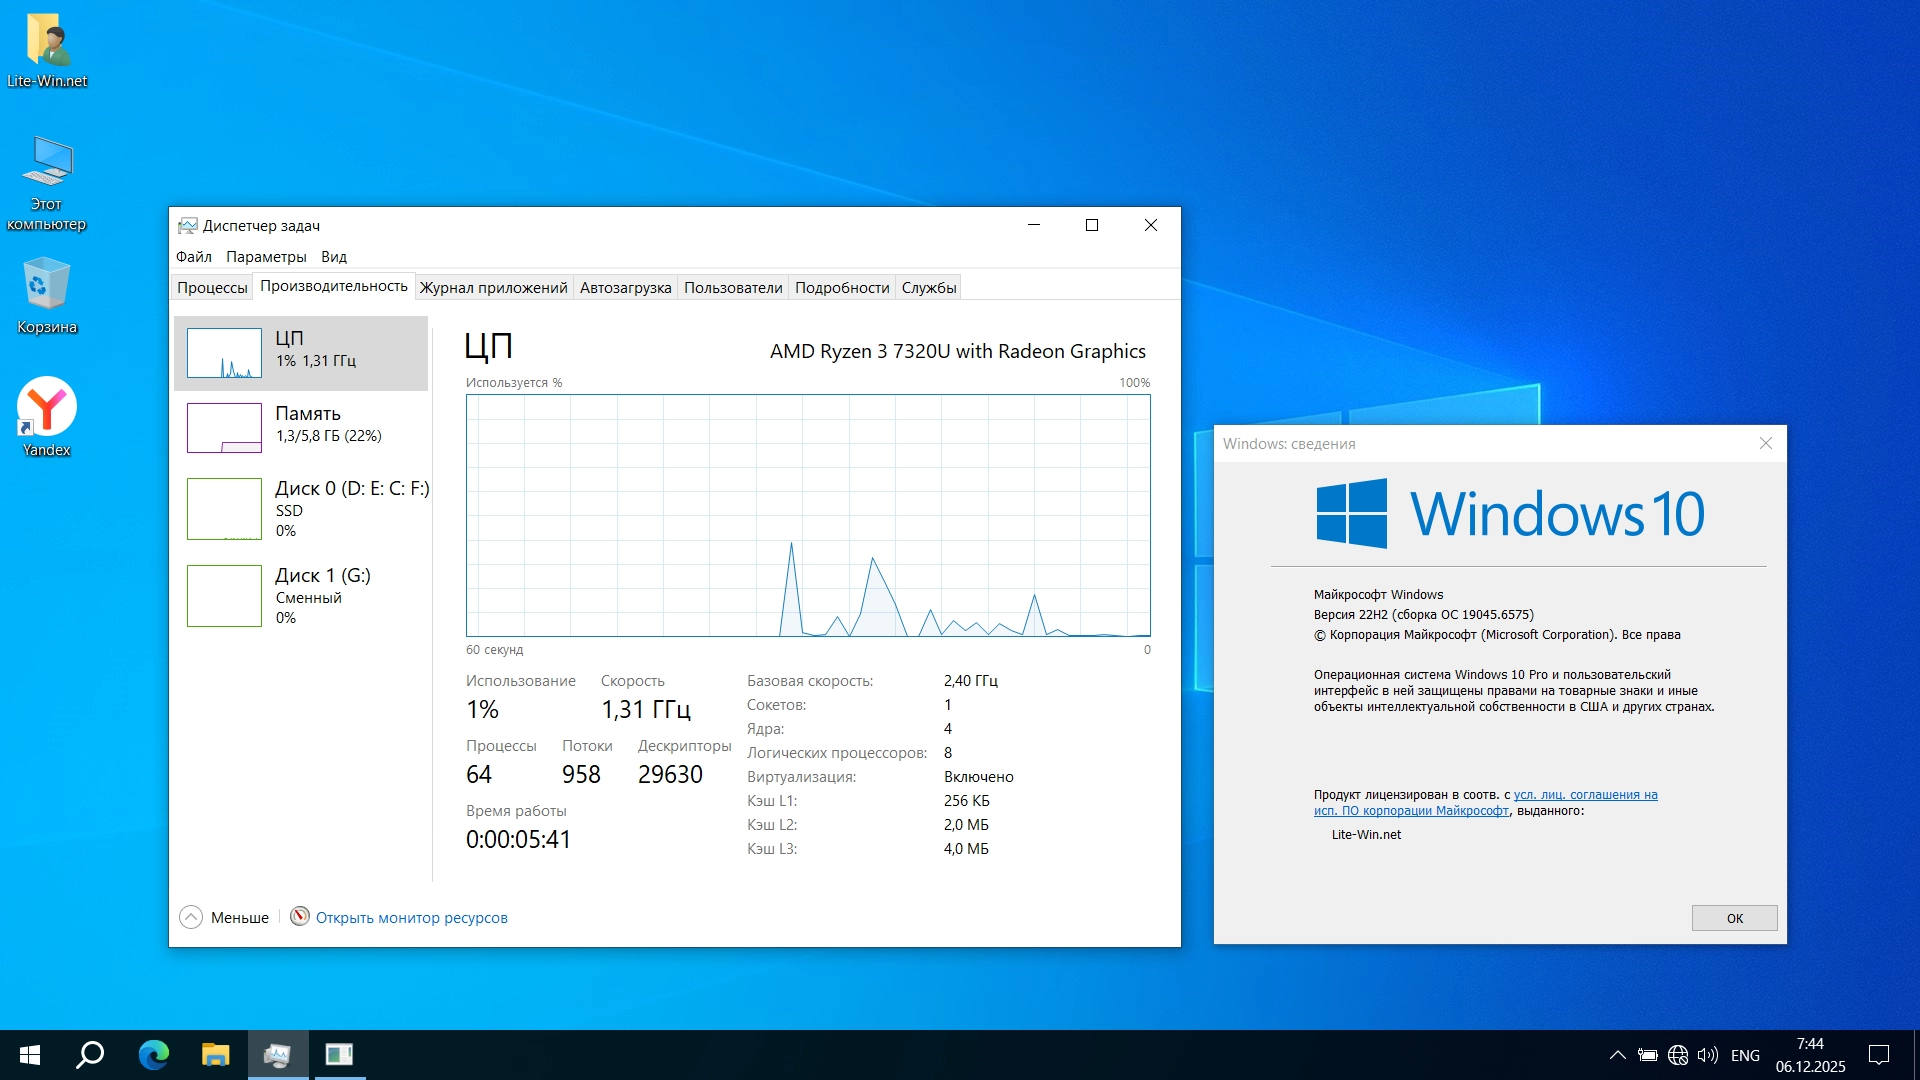1920x1080 pixels.
Task: Open the Файл menu in Task Manager
Action: pos(193,257)
